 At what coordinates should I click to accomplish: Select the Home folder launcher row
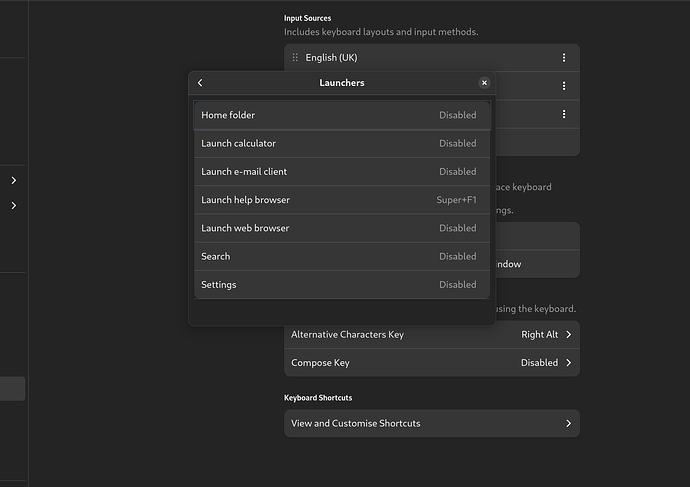341,115
